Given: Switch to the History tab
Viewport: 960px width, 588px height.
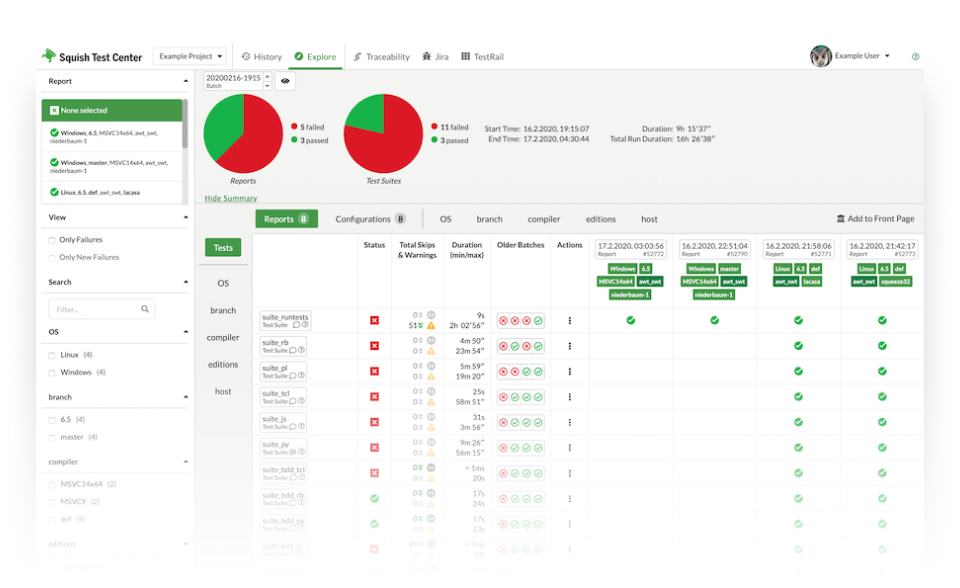Looking at the screenshot, I should point(261,57).
